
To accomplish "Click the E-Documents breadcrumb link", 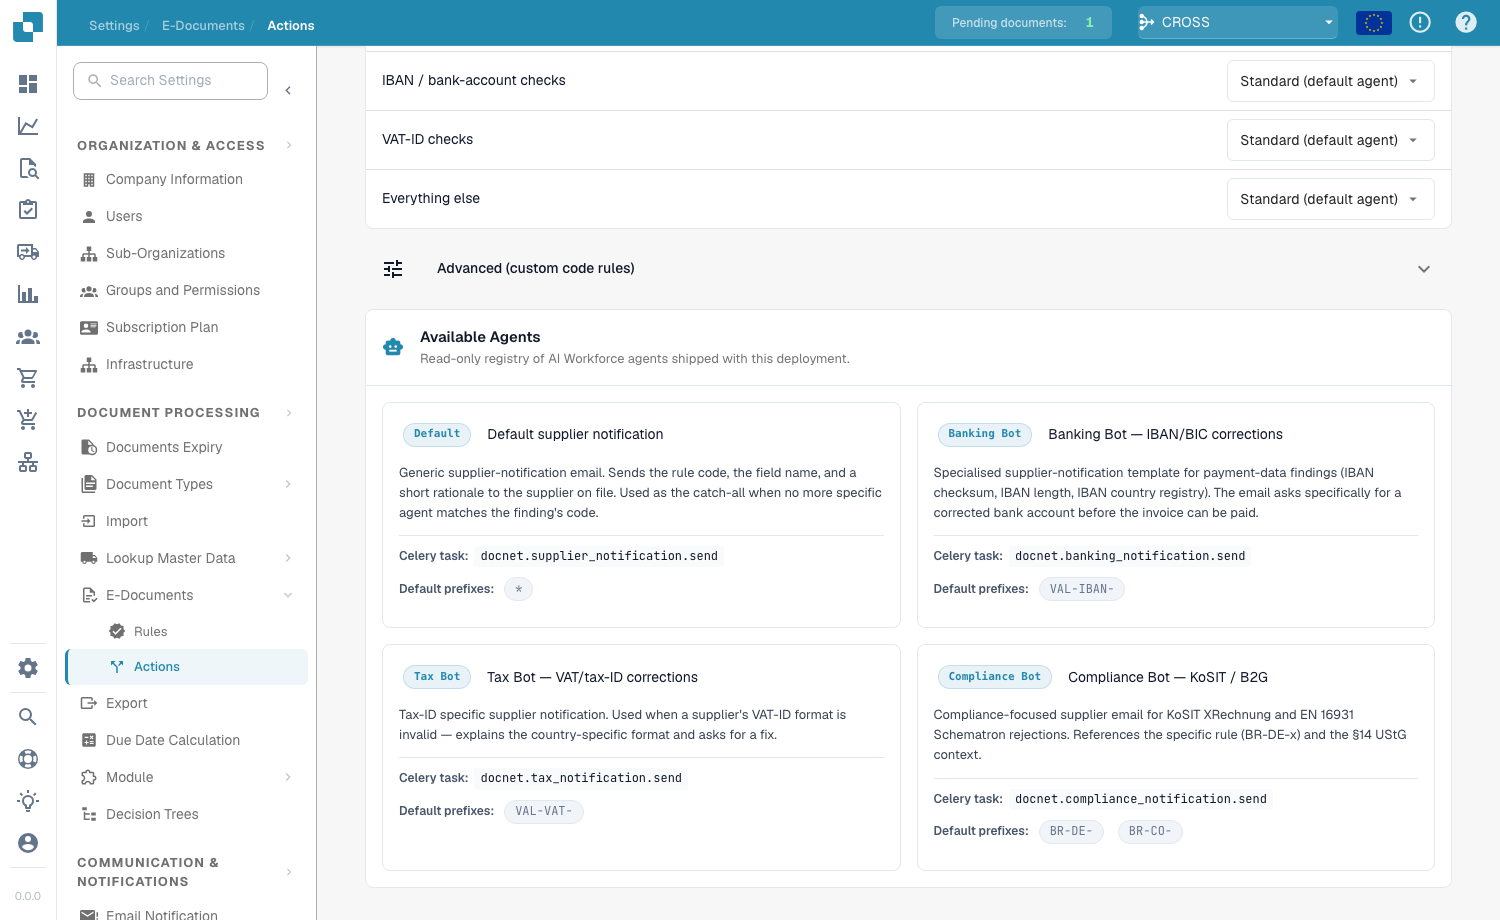I will 203,25.
